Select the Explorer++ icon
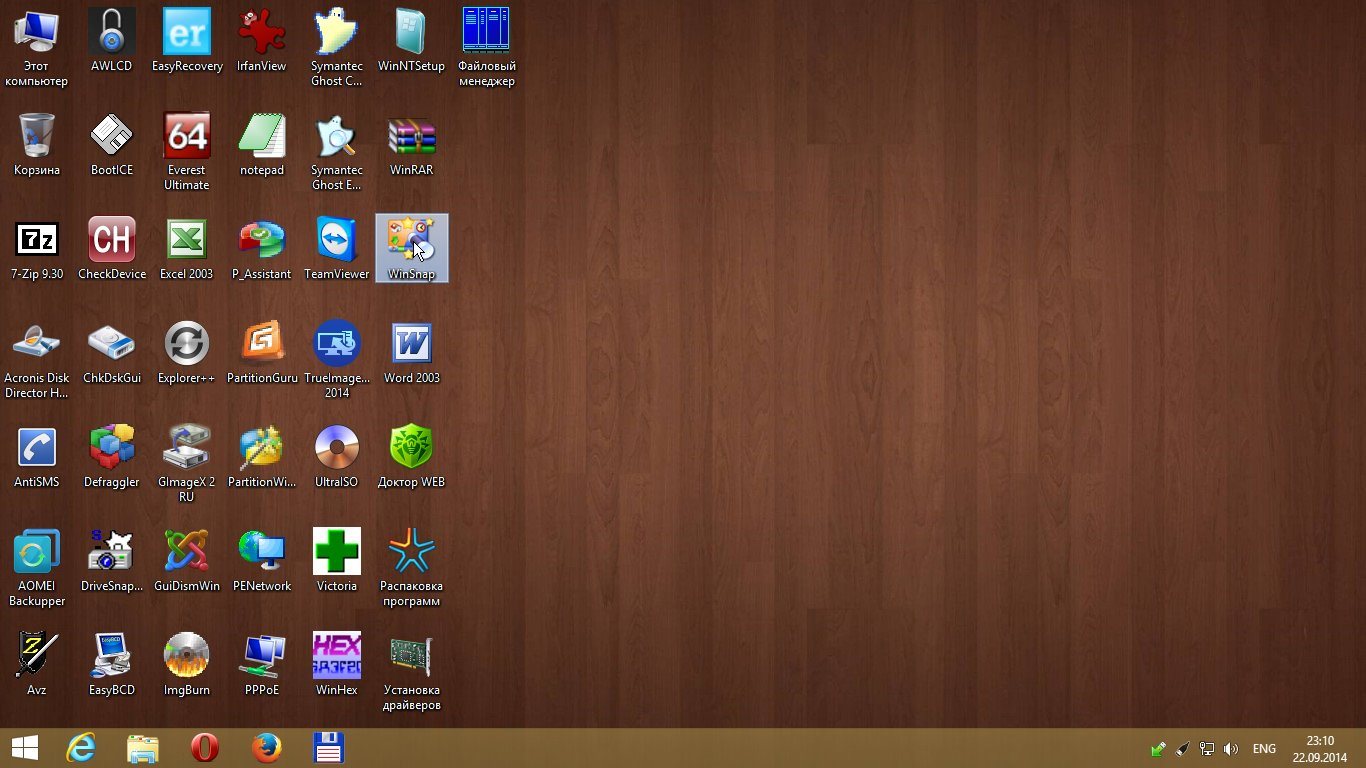Image resolution: width=1366 pixels, height=768 pixels. point(187,352)
